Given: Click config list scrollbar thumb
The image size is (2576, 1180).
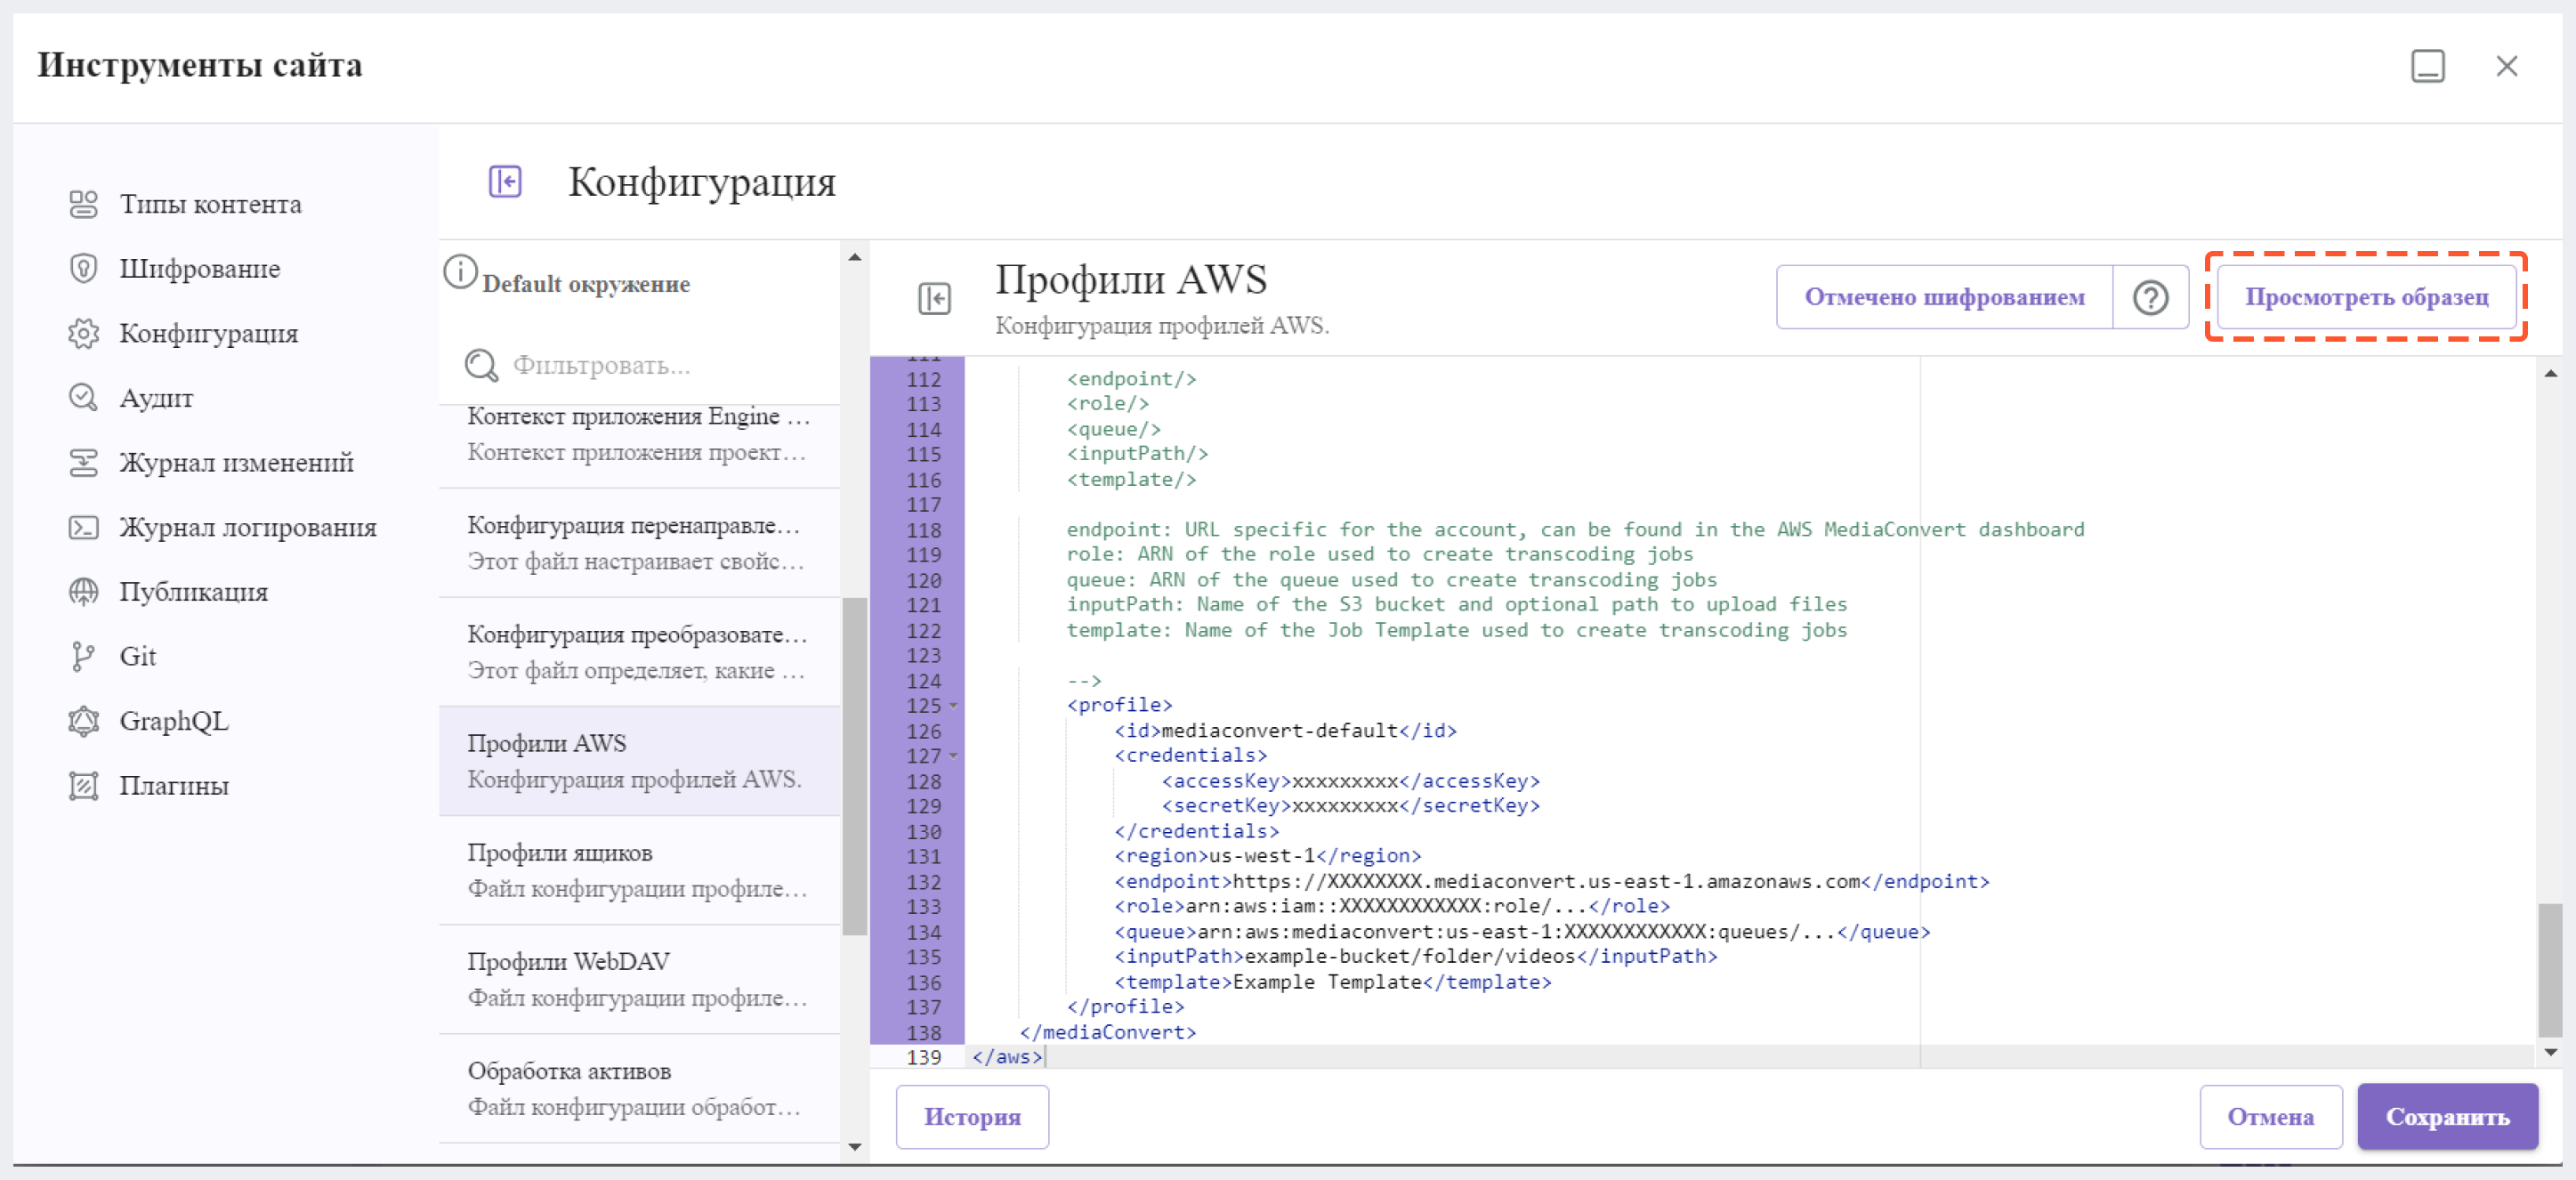Looking at the screenshot, I should tap(854, 766).
